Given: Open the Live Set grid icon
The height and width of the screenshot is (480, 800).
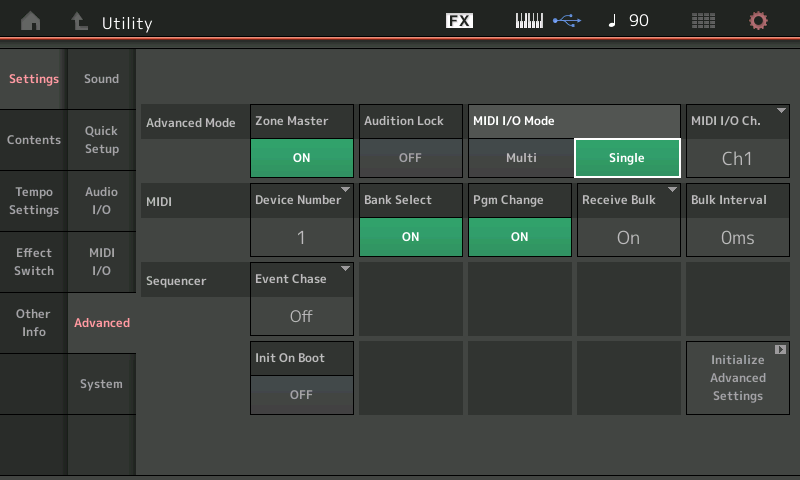Looking at the screenshot, I should 703,21.
